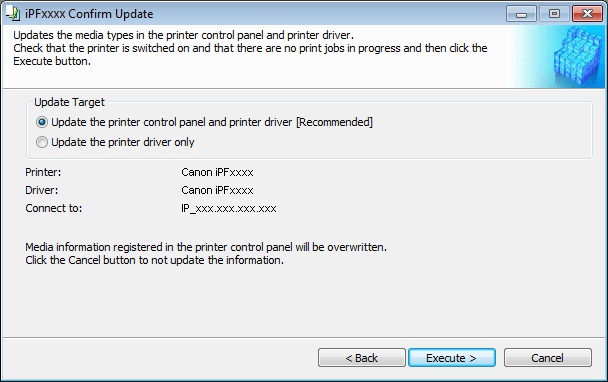The image size is (608, 382).
Task: Click the Canon iPFxxxx value beside Driver
Action: (217, 190)
